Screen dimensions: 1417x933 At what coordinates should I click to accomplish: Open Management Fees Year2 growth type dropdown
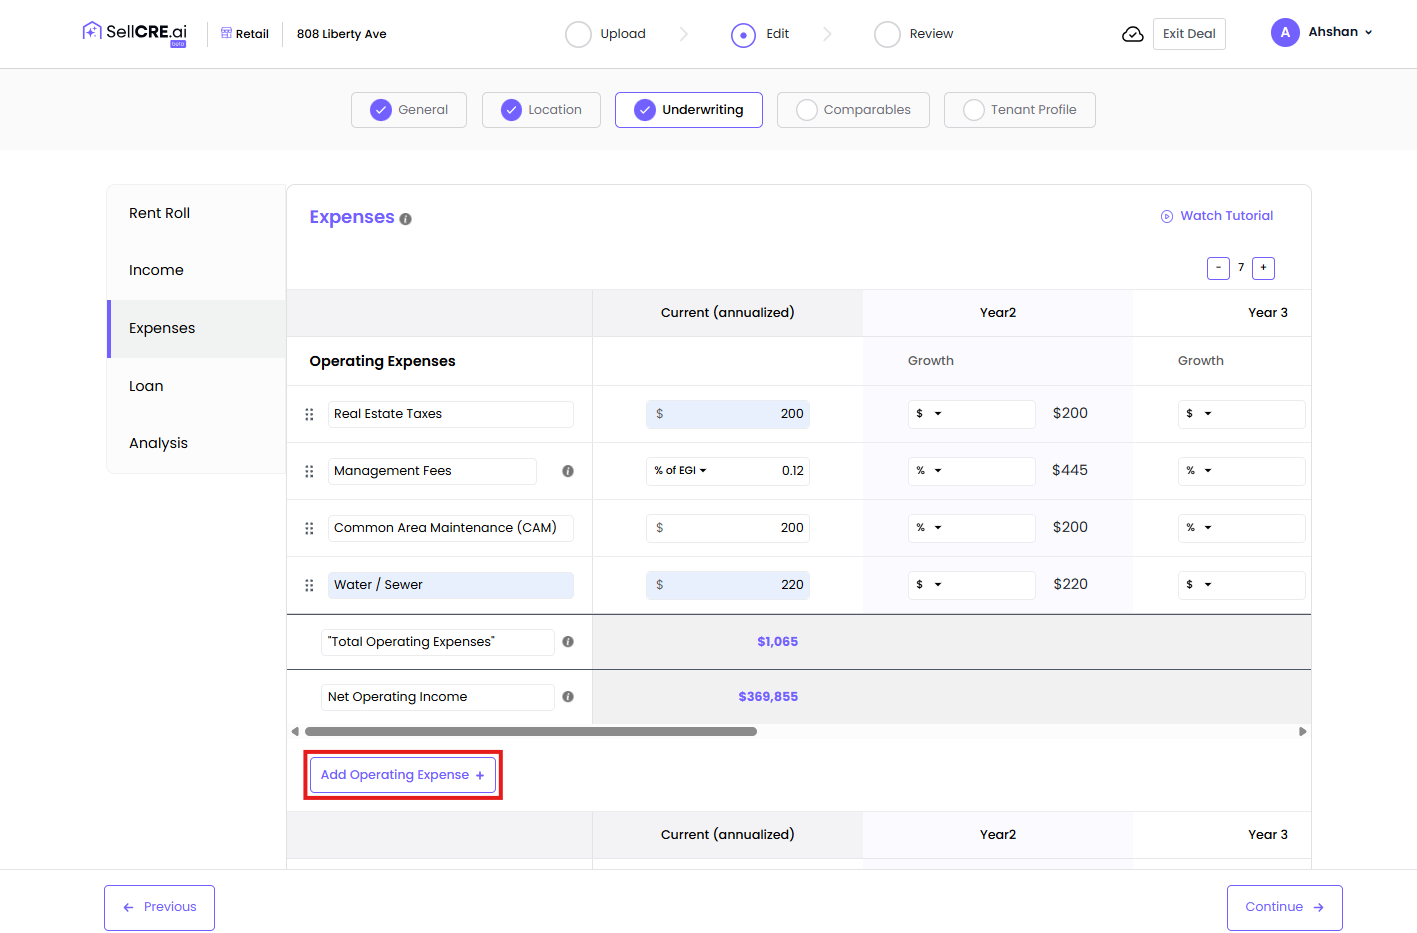[x=929, y=471]
